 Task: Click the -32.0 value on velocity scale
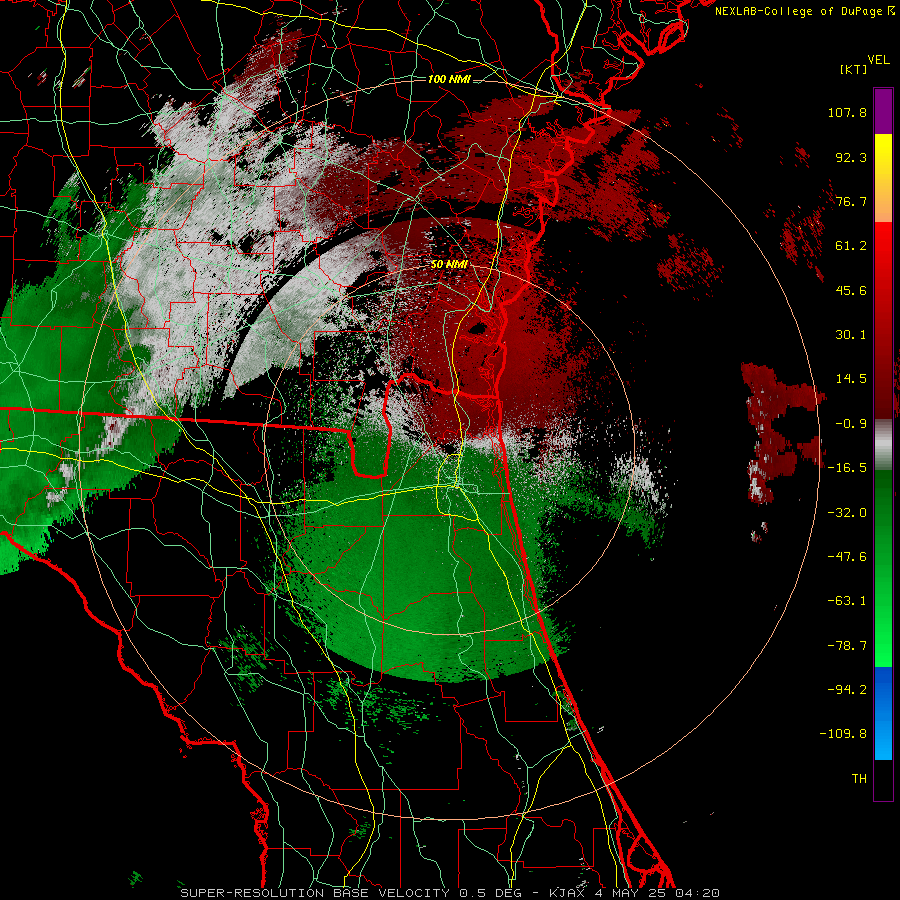click(x=847, y=513)
